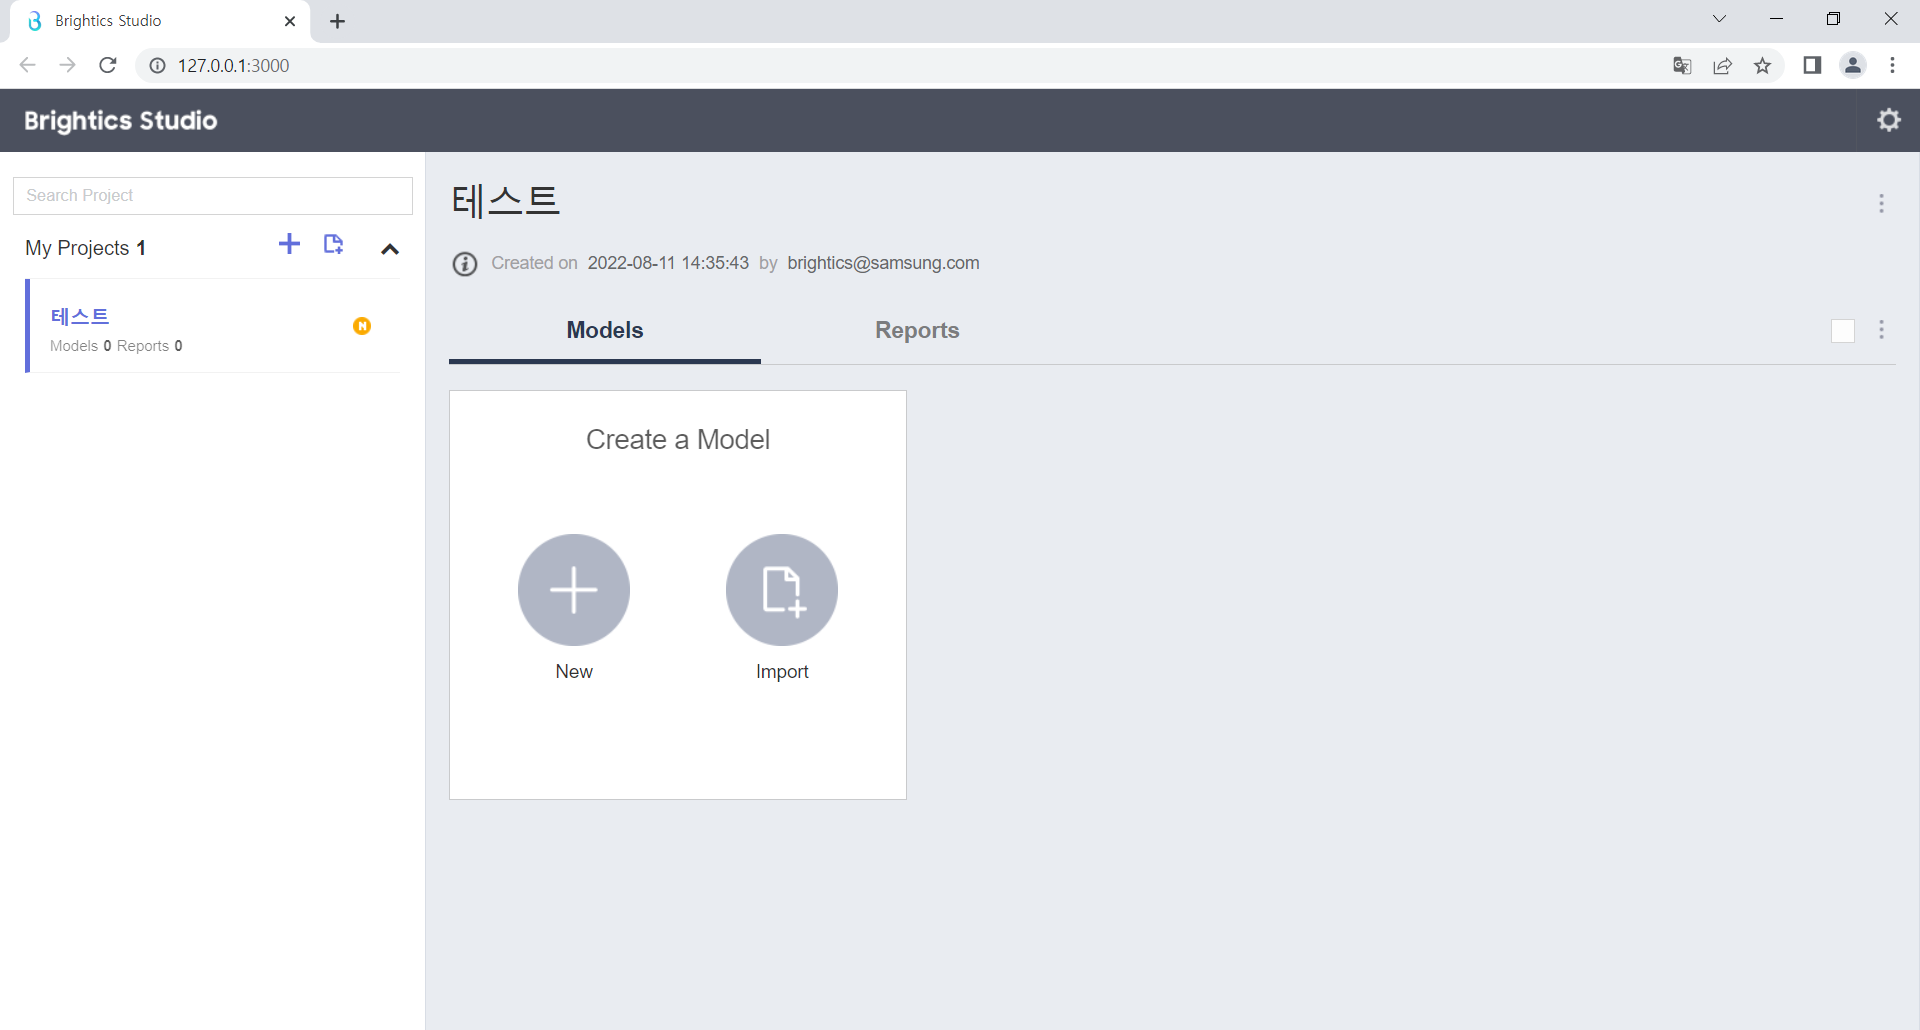Viewport: 1920px width, 1030px height.
Task: Click the 테스트 project title heading
Action: tap(506, 201)
